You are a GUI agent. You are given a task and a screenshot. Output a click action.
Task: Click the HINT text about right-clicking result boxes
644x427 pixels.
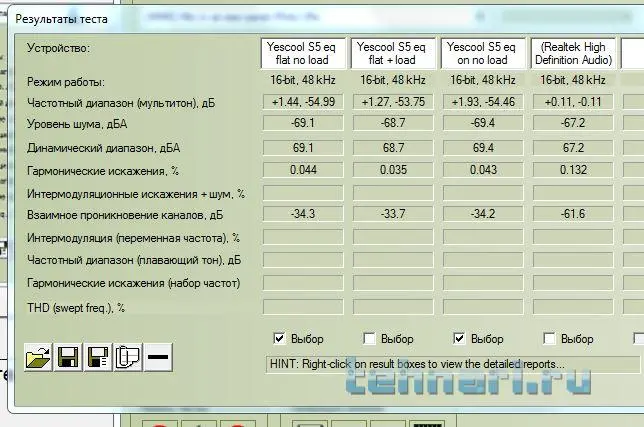(417, 364)
